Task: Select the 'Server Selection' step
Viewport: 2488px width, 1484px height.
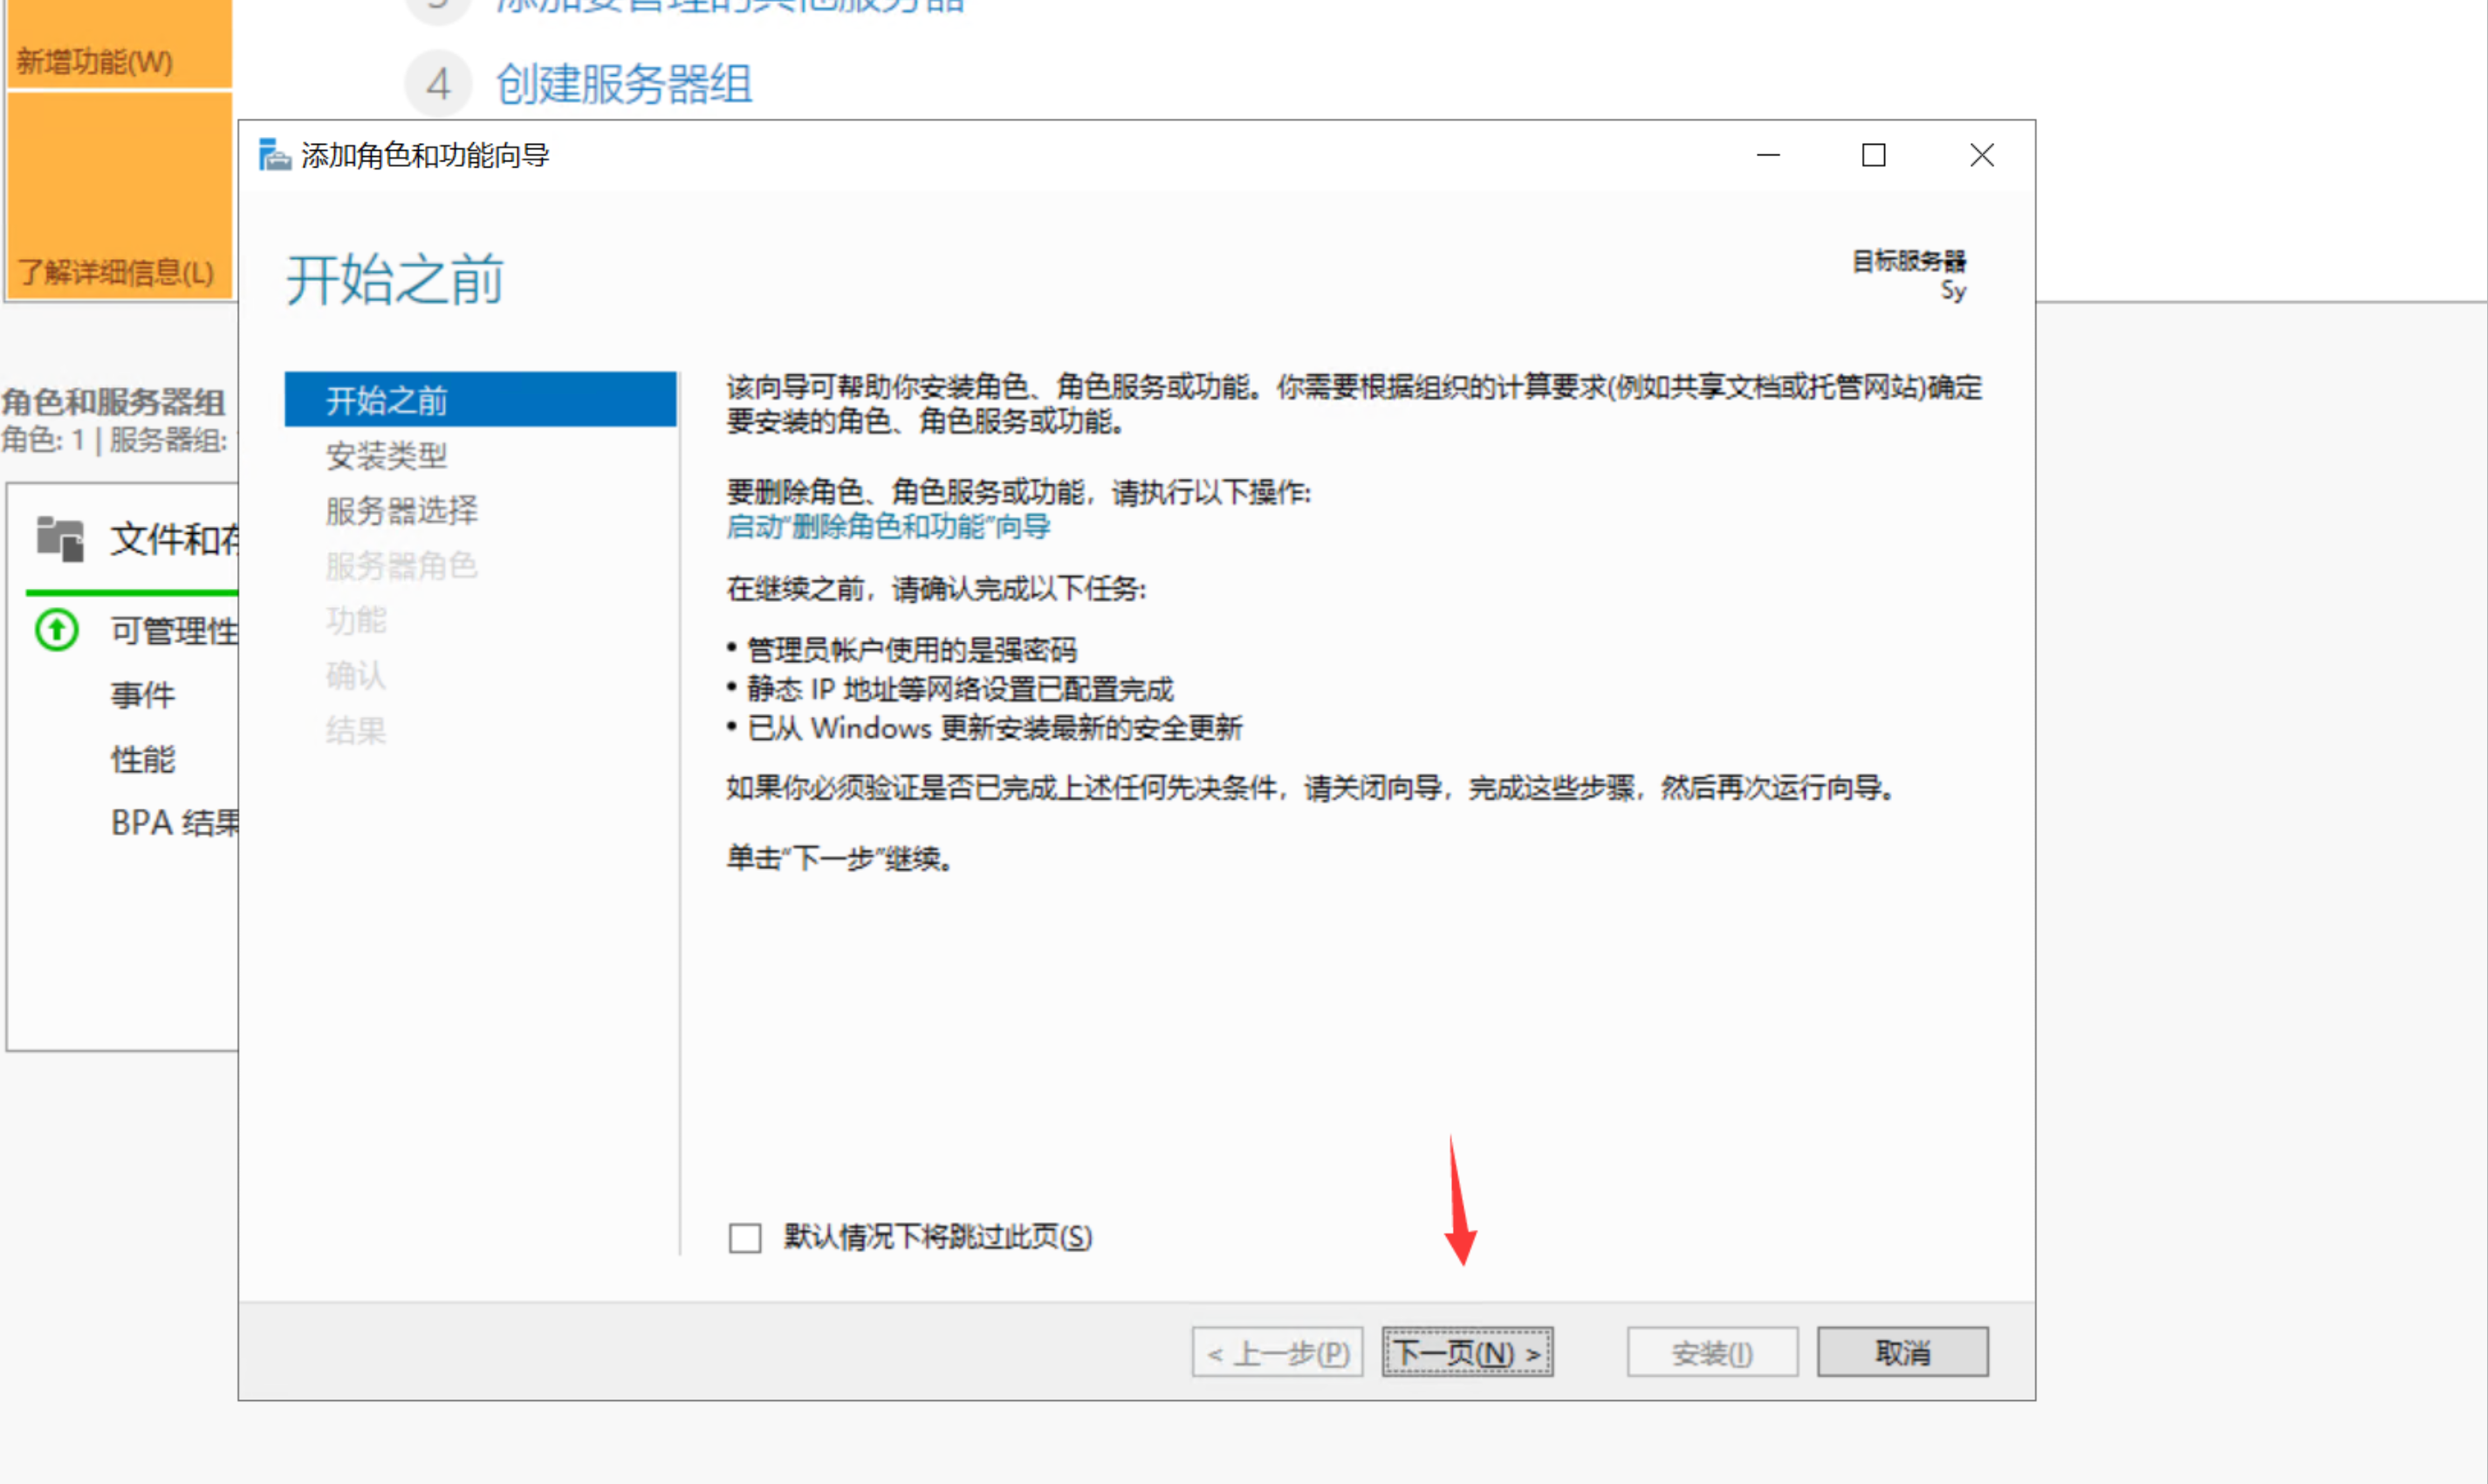Action: click(401, 511)
